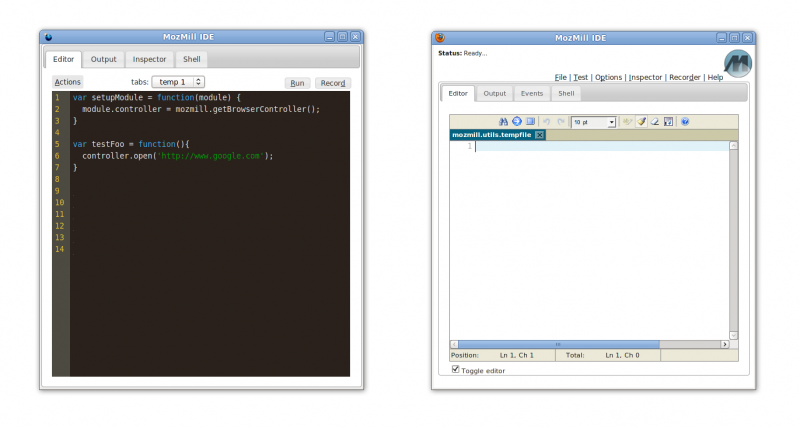Open the 10 pt font size dropdown
800x428 pixels.
point(593,122)
